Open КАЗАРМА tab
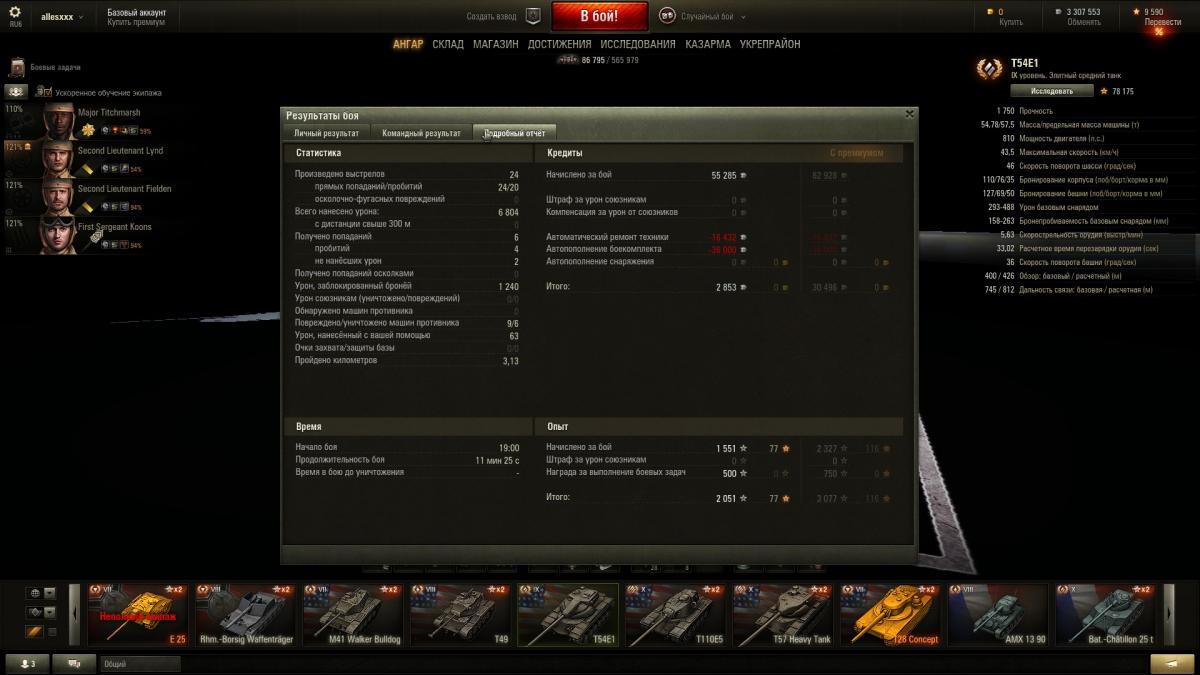1200x675 pixels. 708,44
